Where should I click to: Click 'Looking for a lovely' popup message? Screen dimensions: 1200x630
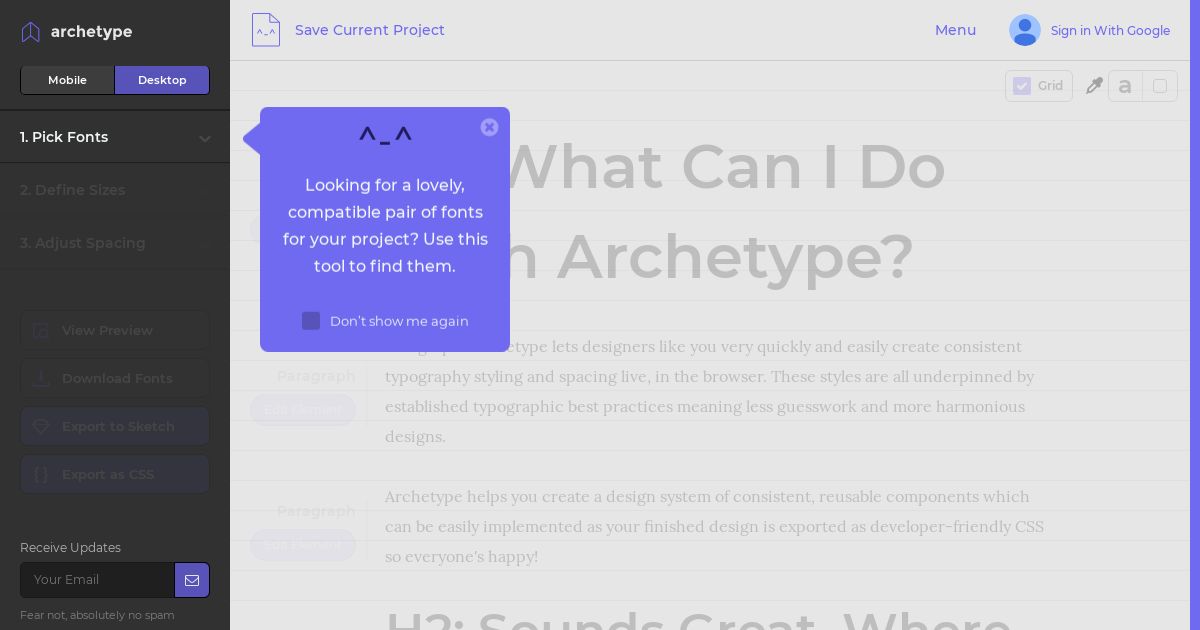tap(385, 226)
